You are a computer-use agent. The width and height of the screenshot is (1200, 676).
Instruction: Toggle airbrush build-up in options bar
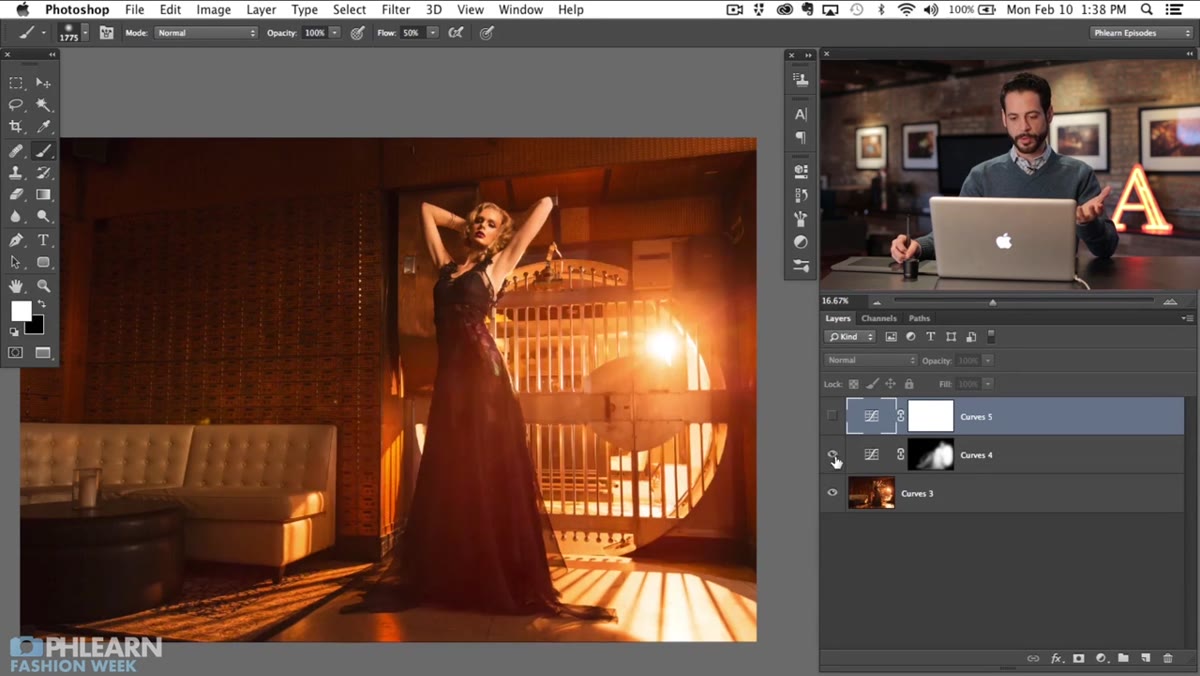click(455, 33)
